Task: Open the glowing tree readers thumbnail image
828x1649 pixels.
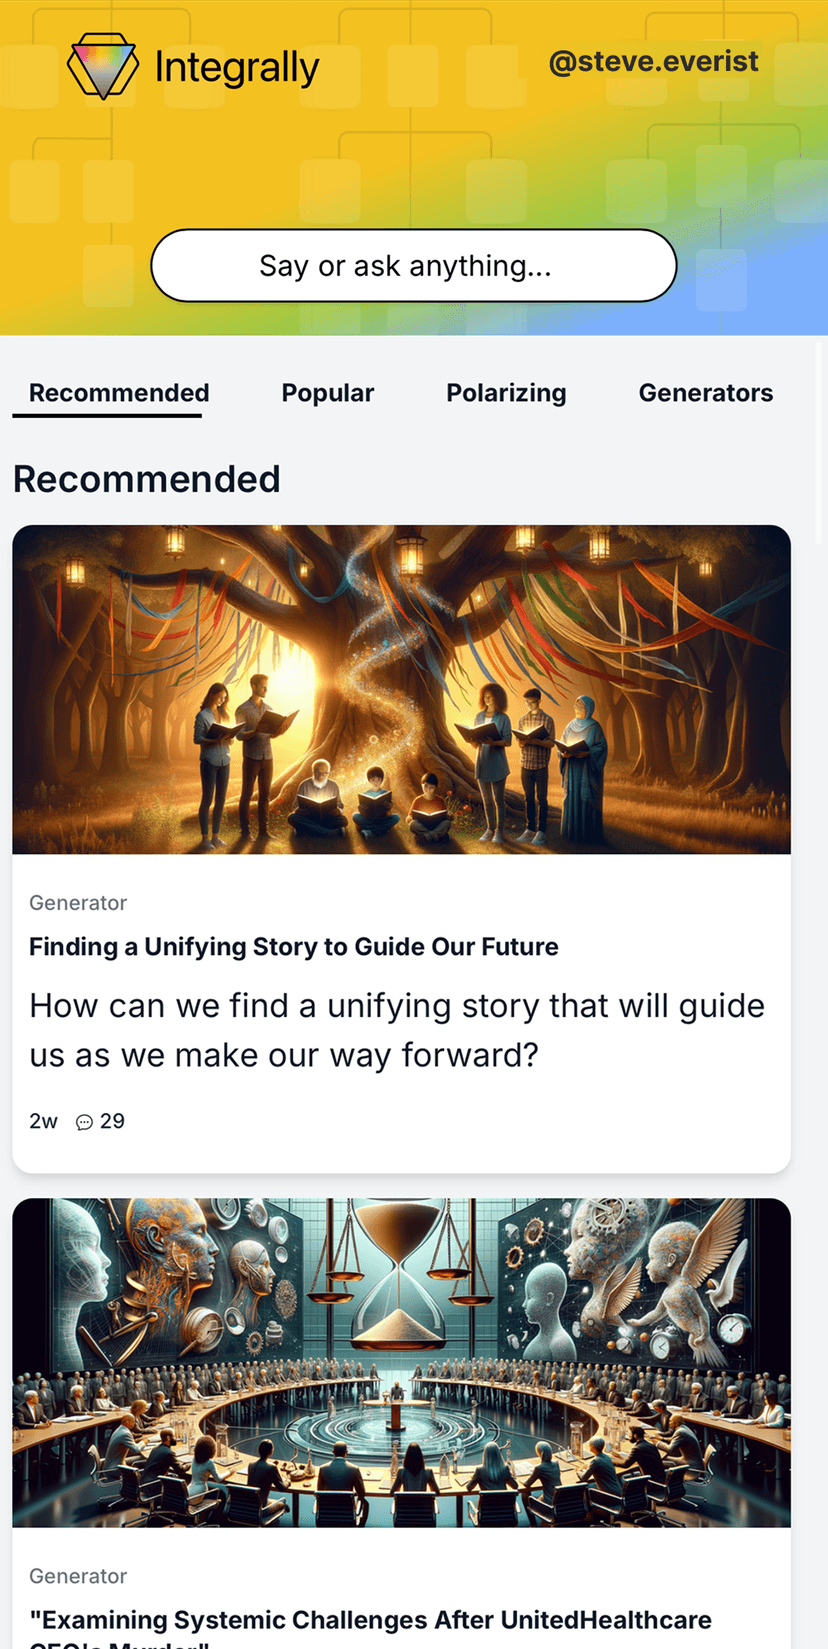Action: pos(401,689)
